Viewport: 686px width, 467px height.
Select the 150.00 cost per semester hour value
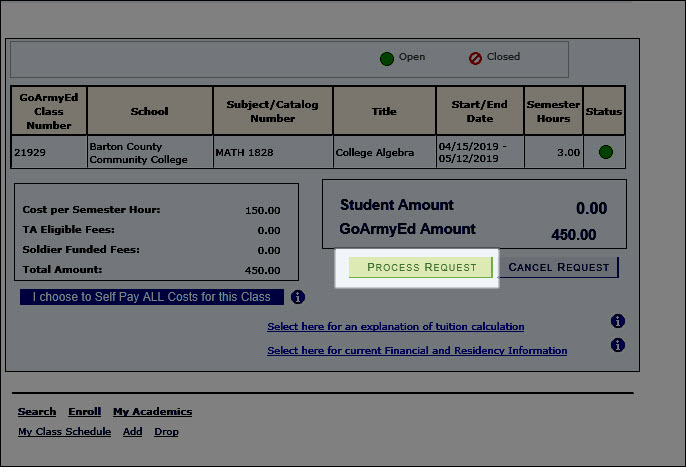[262, 211]
